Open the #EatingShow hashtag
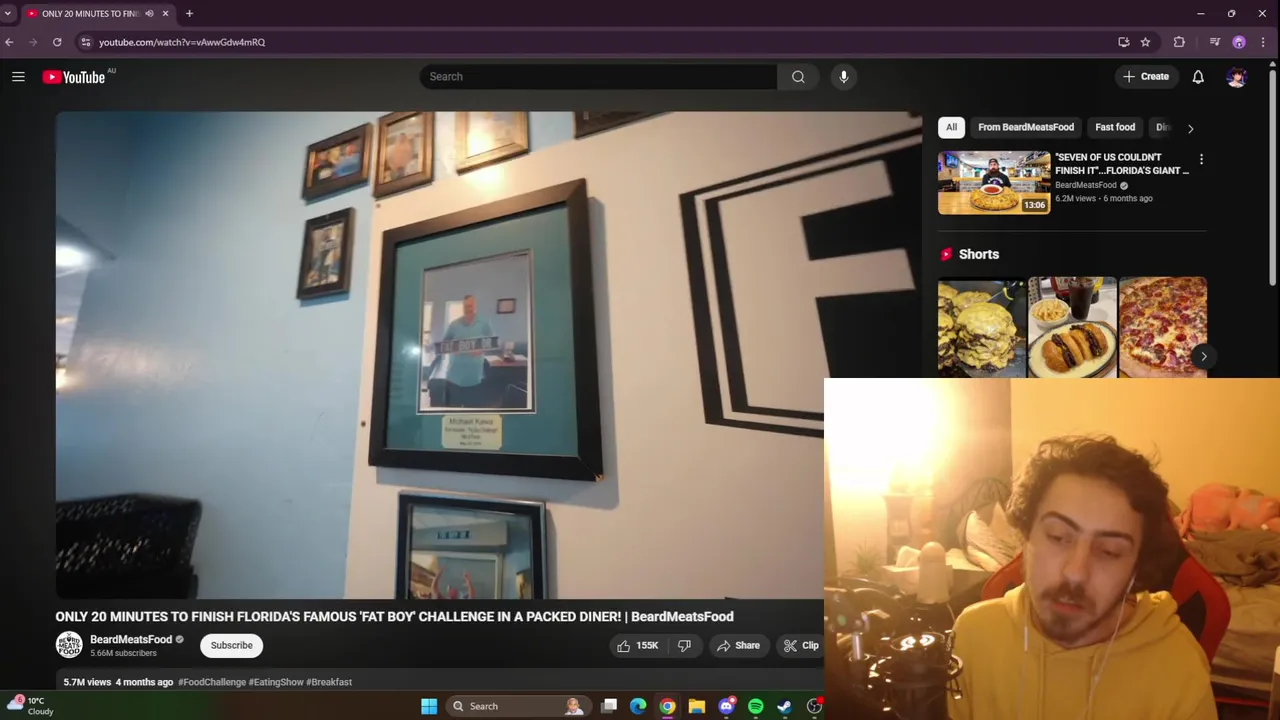This screenshot has width=1280, height=720. (276, 682)
